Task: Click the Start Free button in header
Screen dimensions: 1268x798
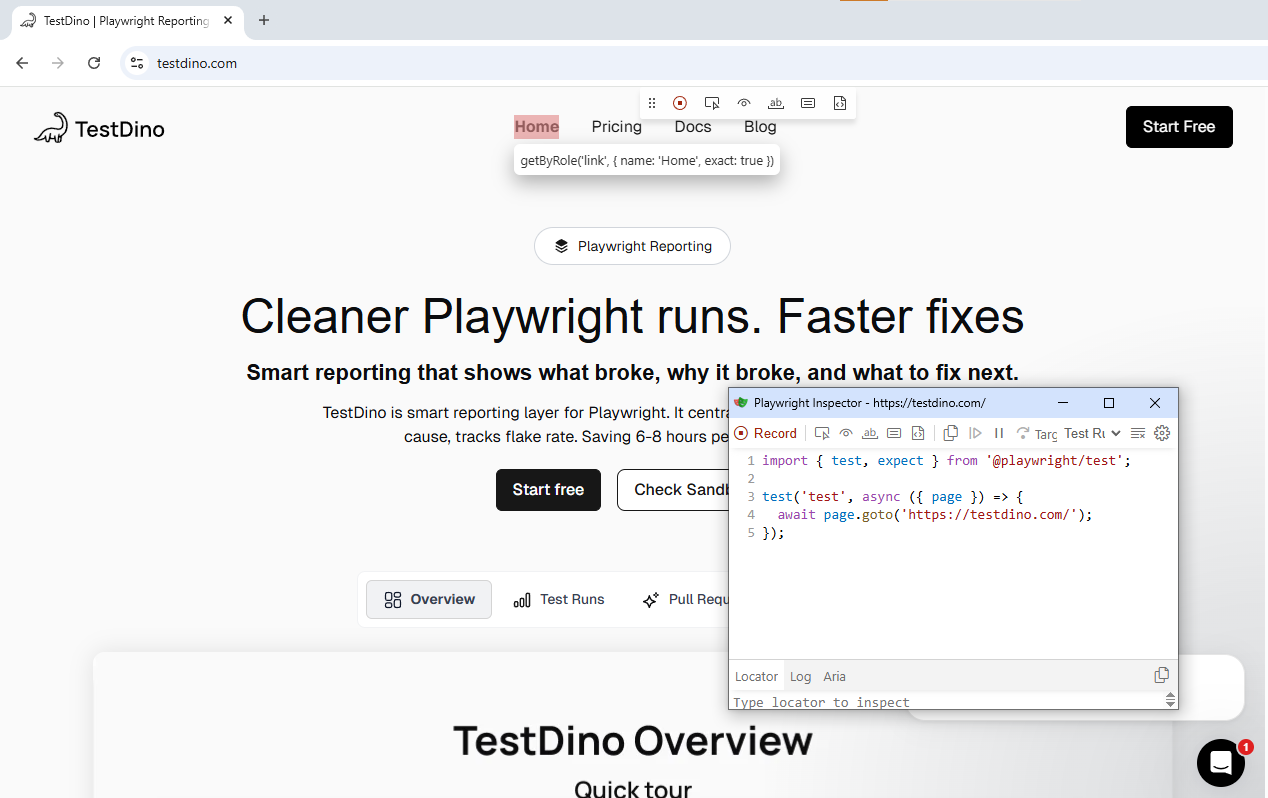Action: pyautogui.click(x=1178, y=127)
